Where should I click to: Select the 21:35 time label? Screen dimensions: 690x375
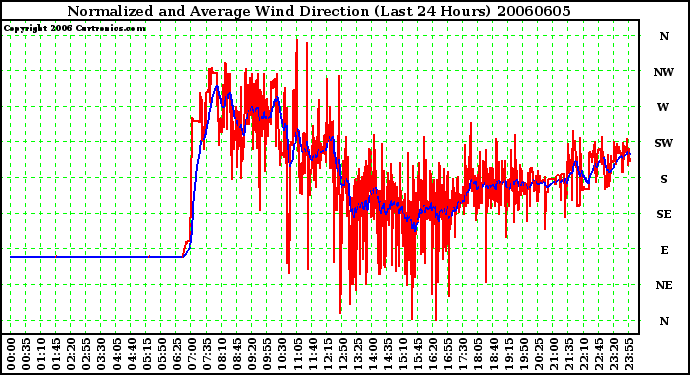tap(569, 354)
